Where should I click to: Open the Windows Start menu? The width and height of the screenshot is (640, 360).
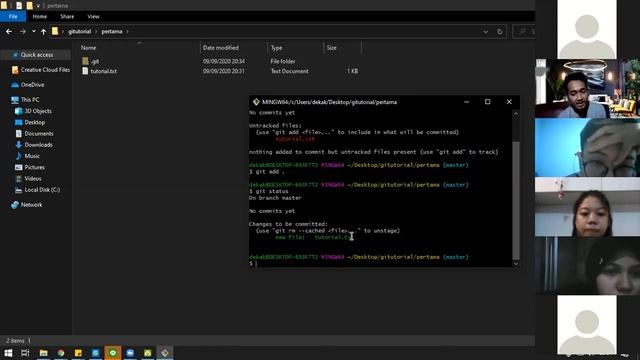(x=8, y=353)
